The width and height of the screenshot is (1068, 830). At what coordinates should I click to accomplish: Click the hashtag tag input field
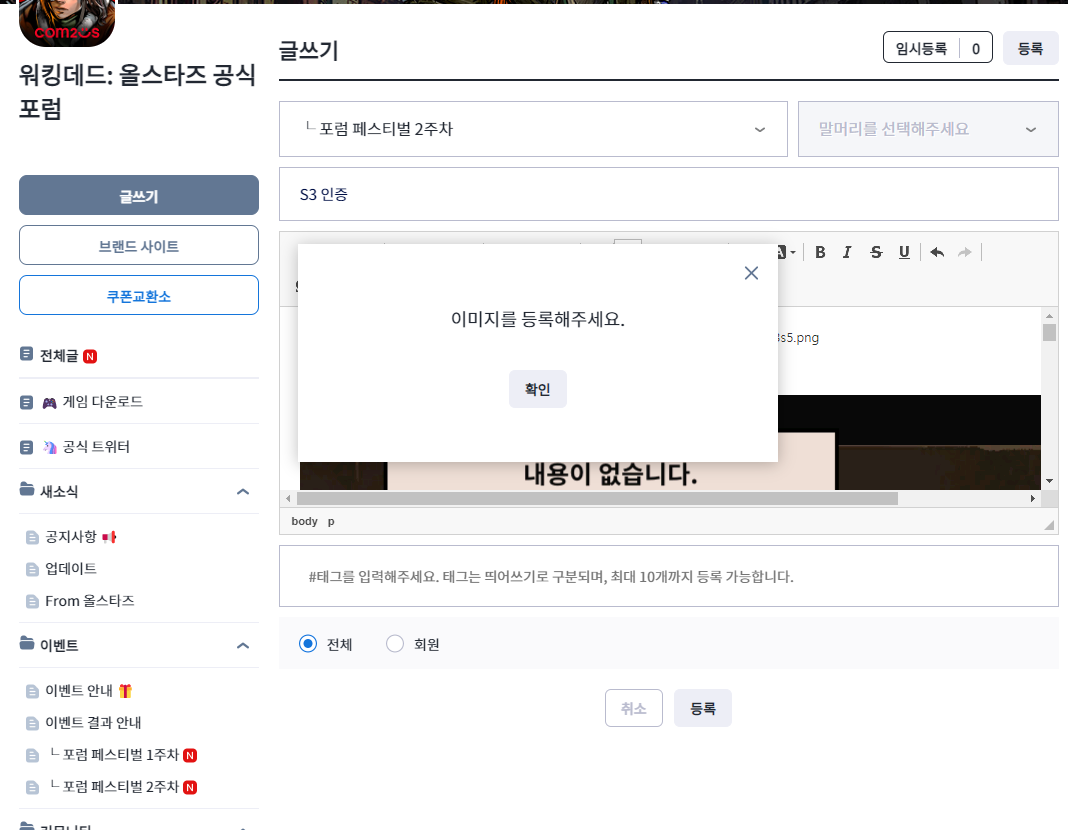[669, 576]
